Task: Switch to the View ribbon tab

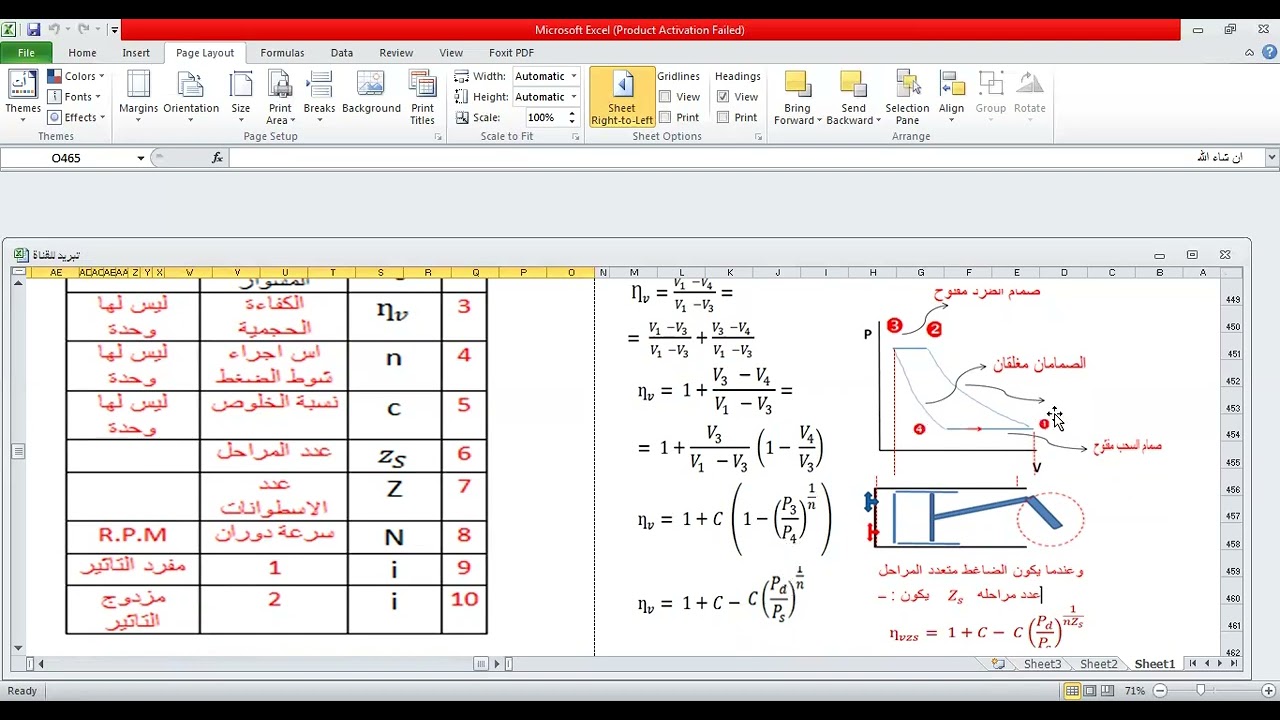Action: (x=451, y=53)
